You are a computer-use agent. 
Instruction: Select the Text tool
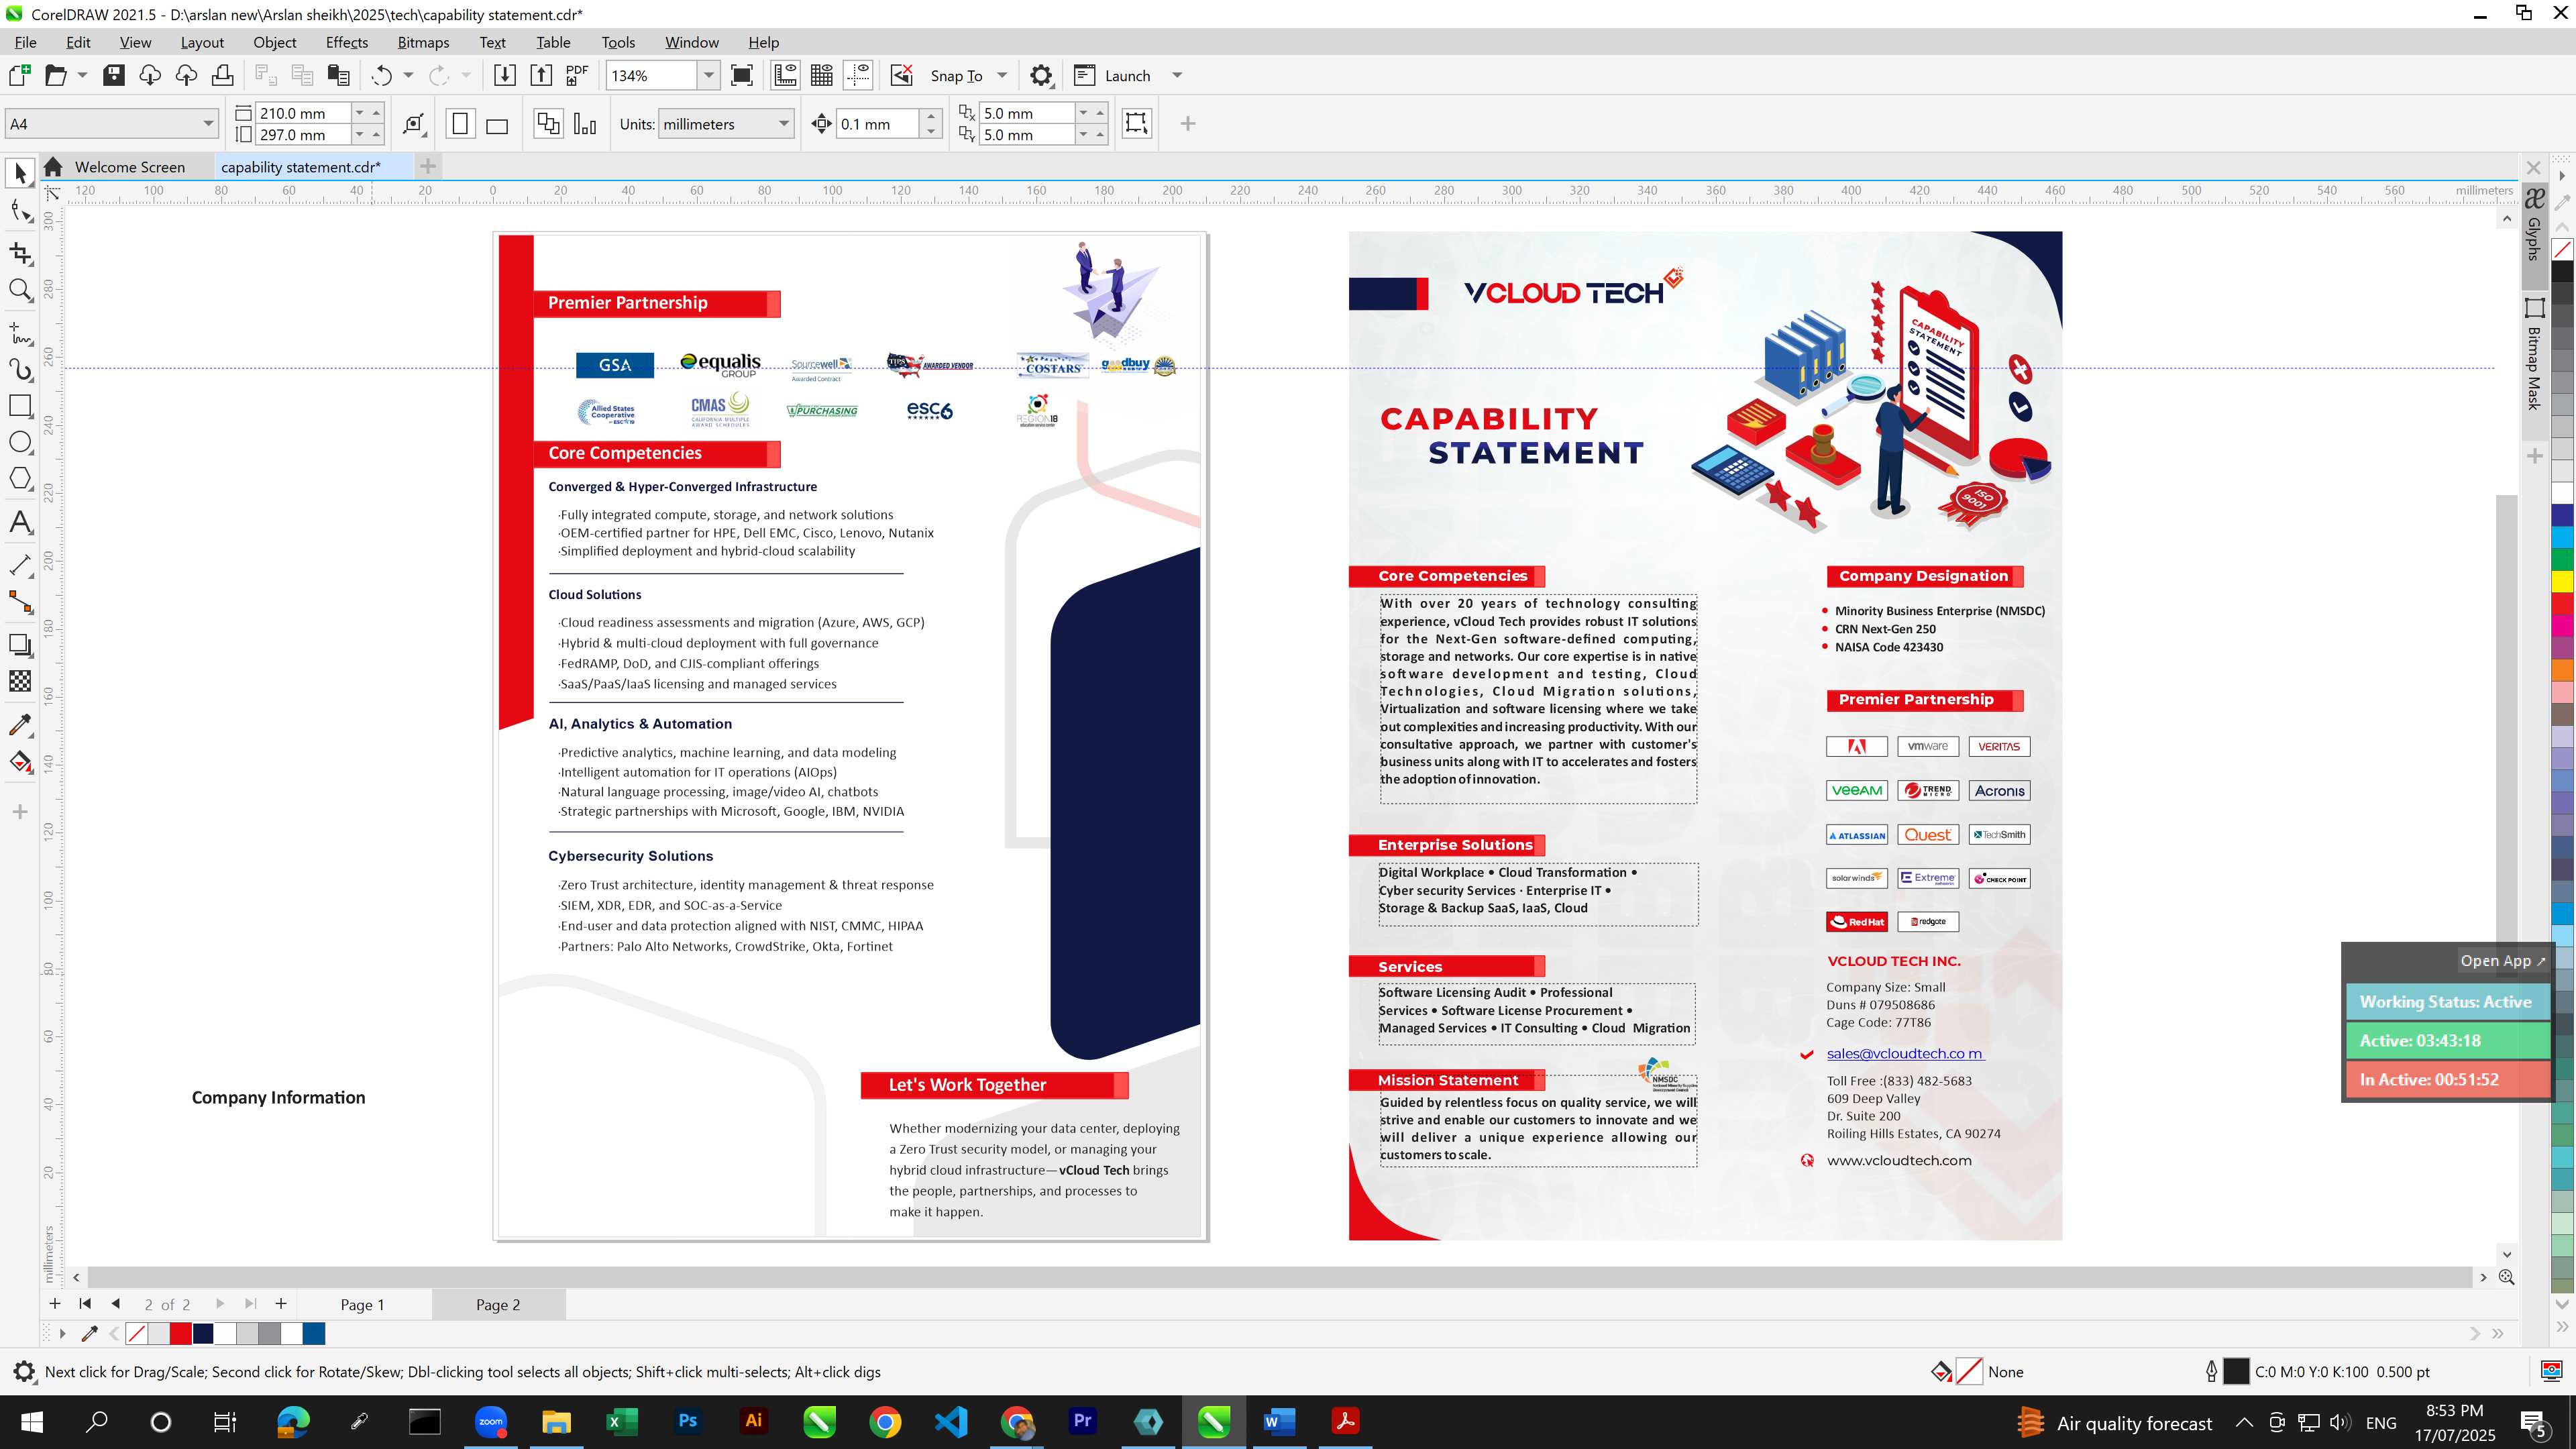tap(20, 522)
